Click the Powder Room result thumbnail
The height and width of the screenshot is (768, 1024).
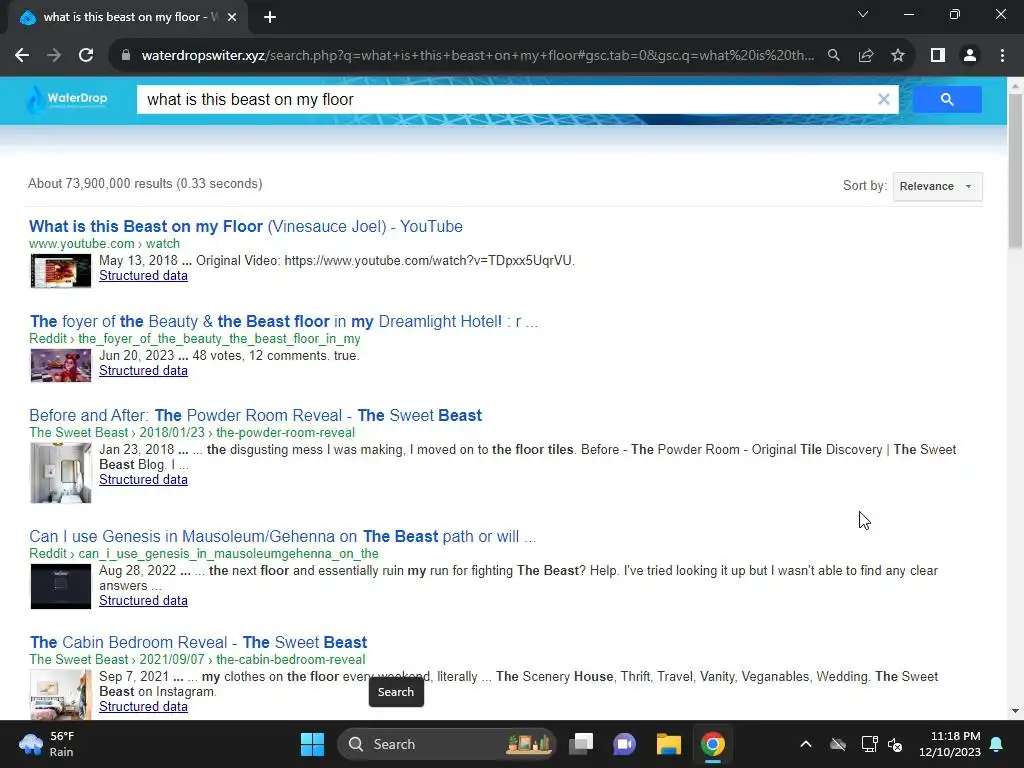tap(61, 473)
